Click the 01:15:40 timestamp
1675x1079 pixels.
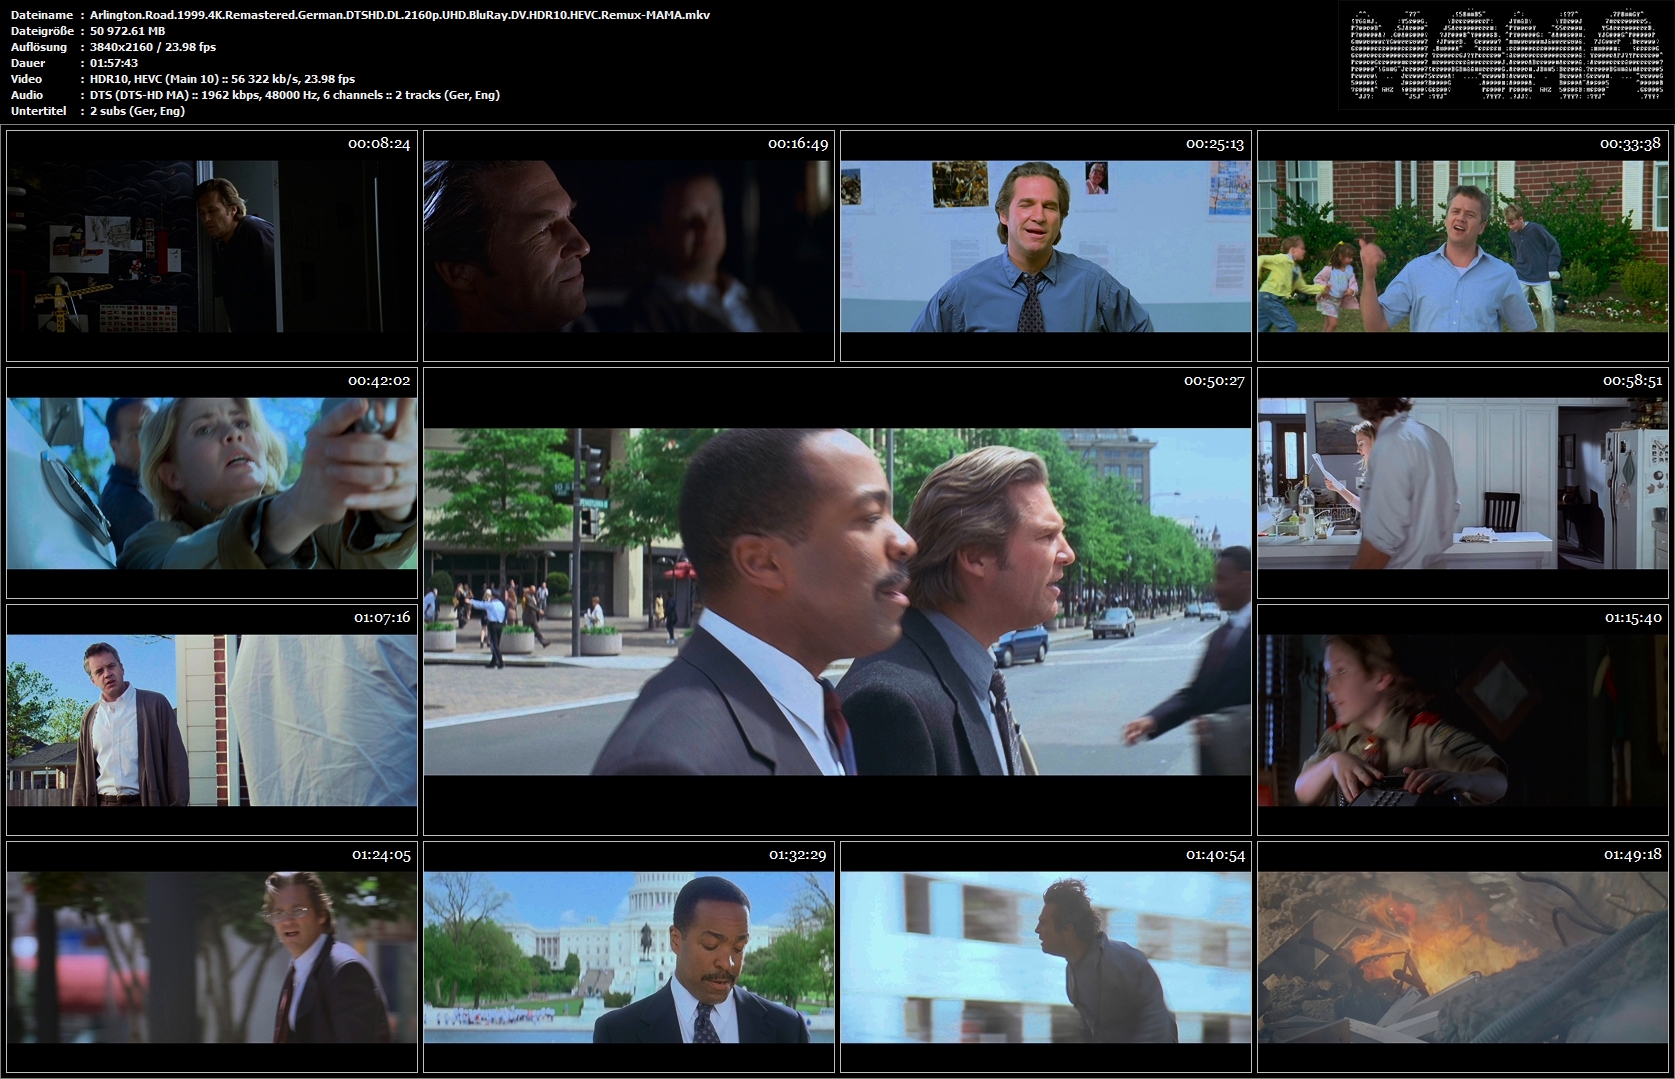(x=1633, y=618)
